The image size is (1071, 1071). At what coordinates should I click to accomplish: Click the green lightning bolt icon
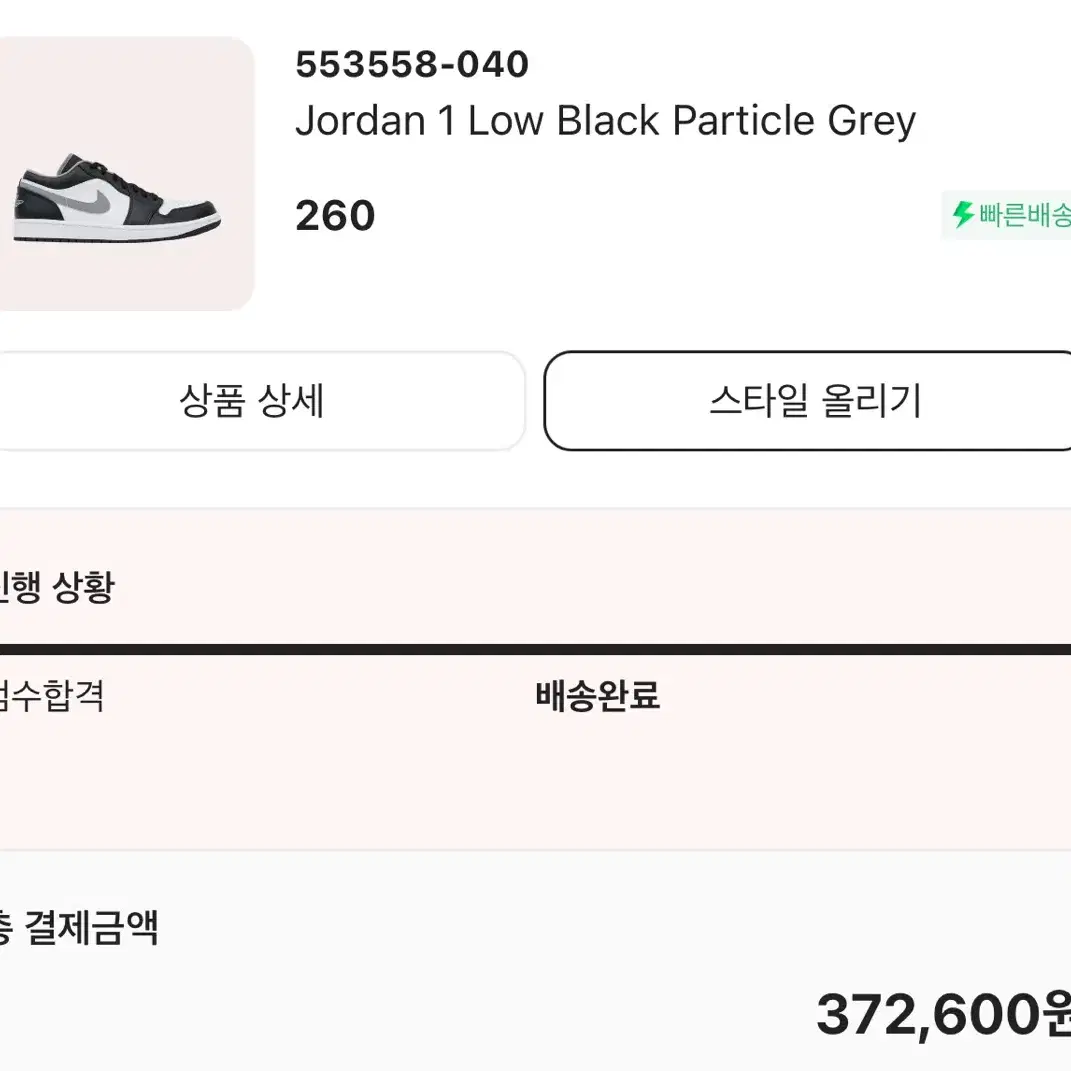pos(963,214)
